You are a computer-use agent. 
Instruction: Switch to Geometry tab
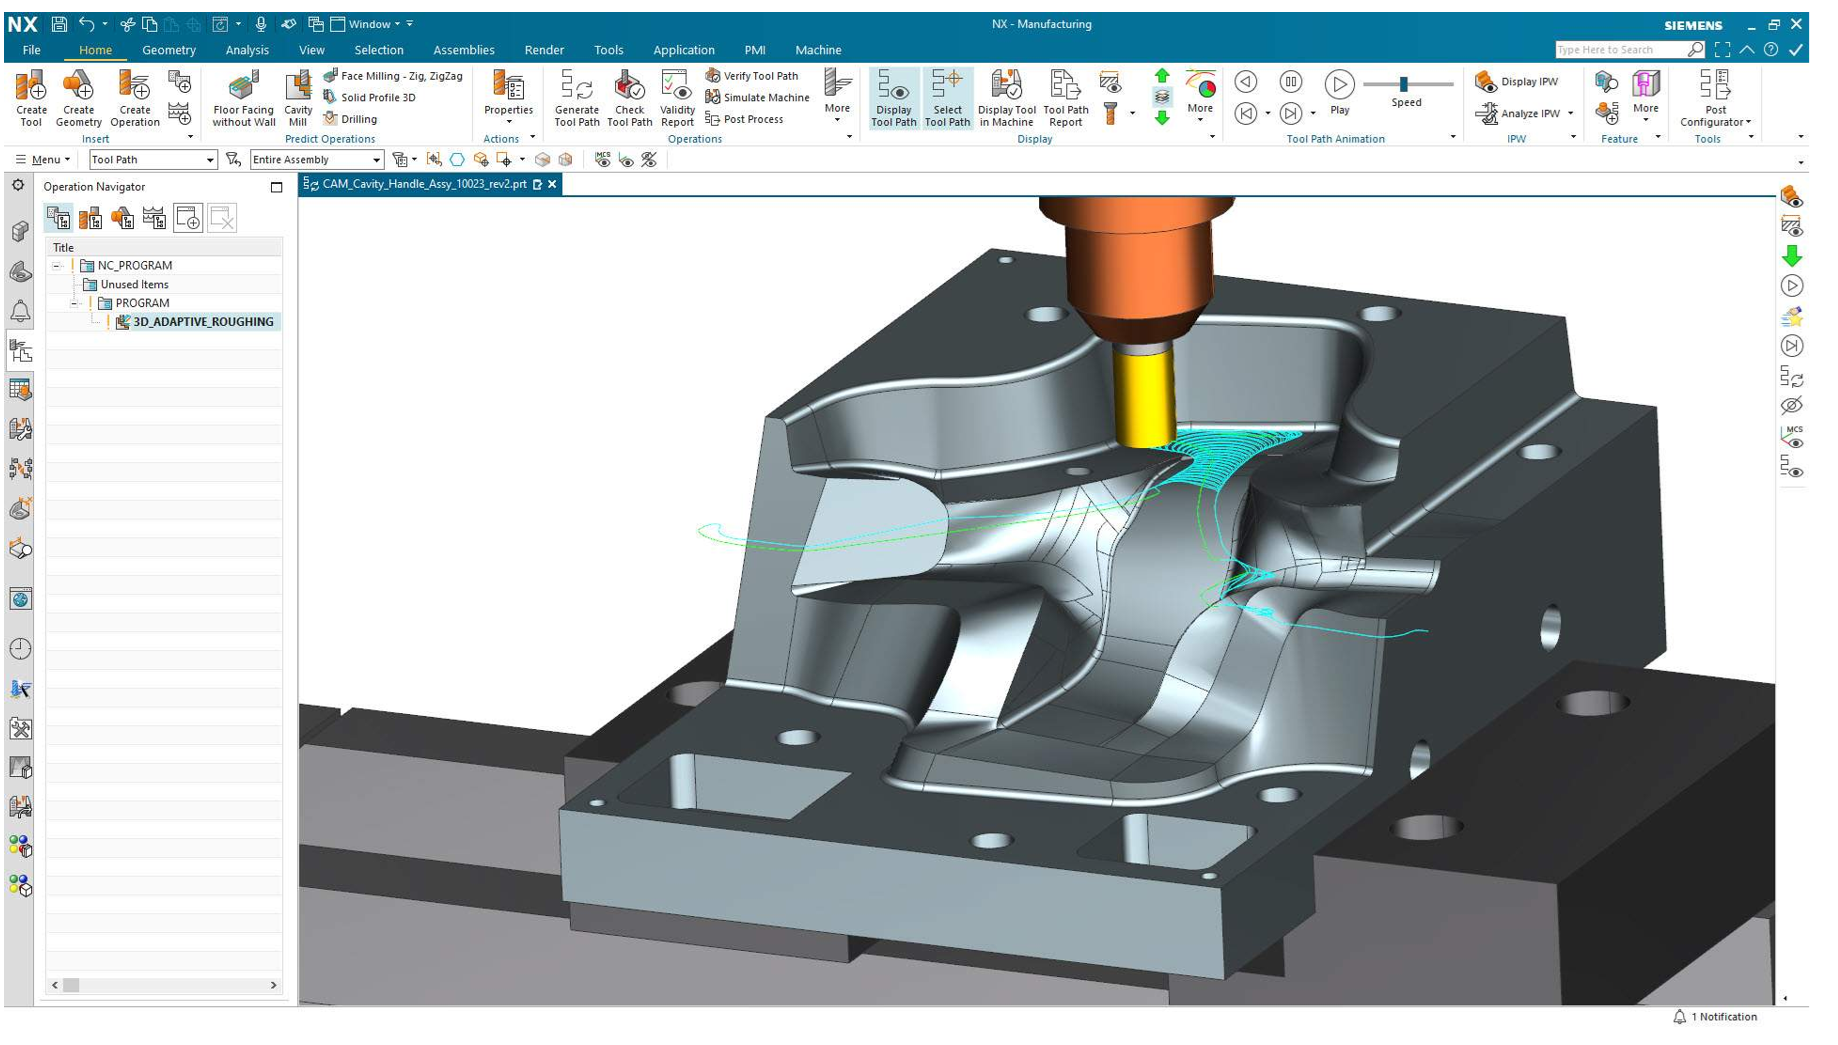(x=168, y=50)
